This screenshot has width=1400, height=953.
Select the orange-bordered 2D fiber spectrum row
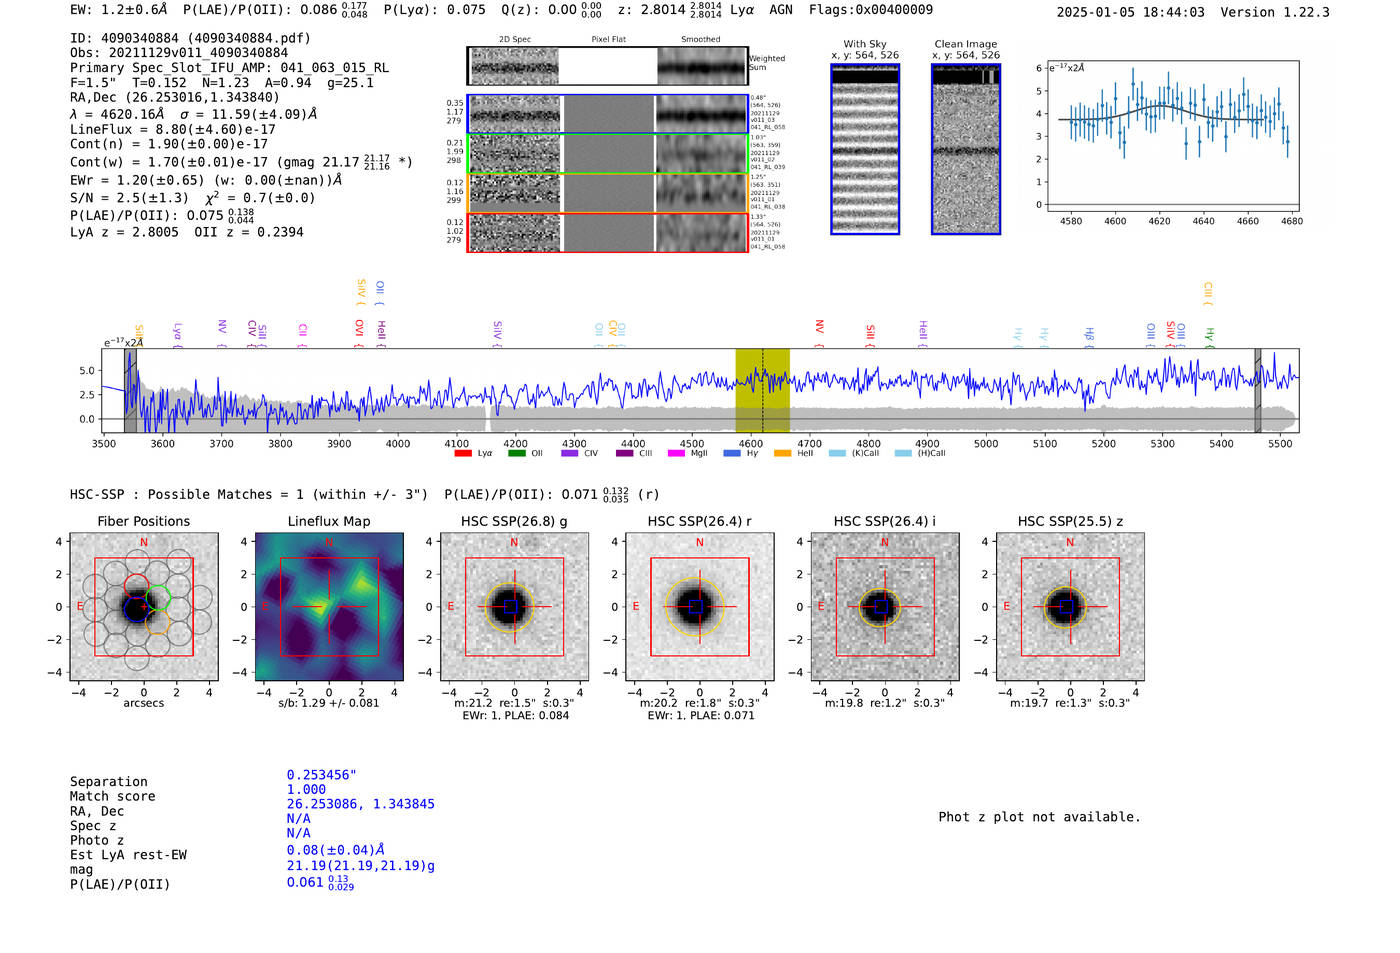(608, 193)
